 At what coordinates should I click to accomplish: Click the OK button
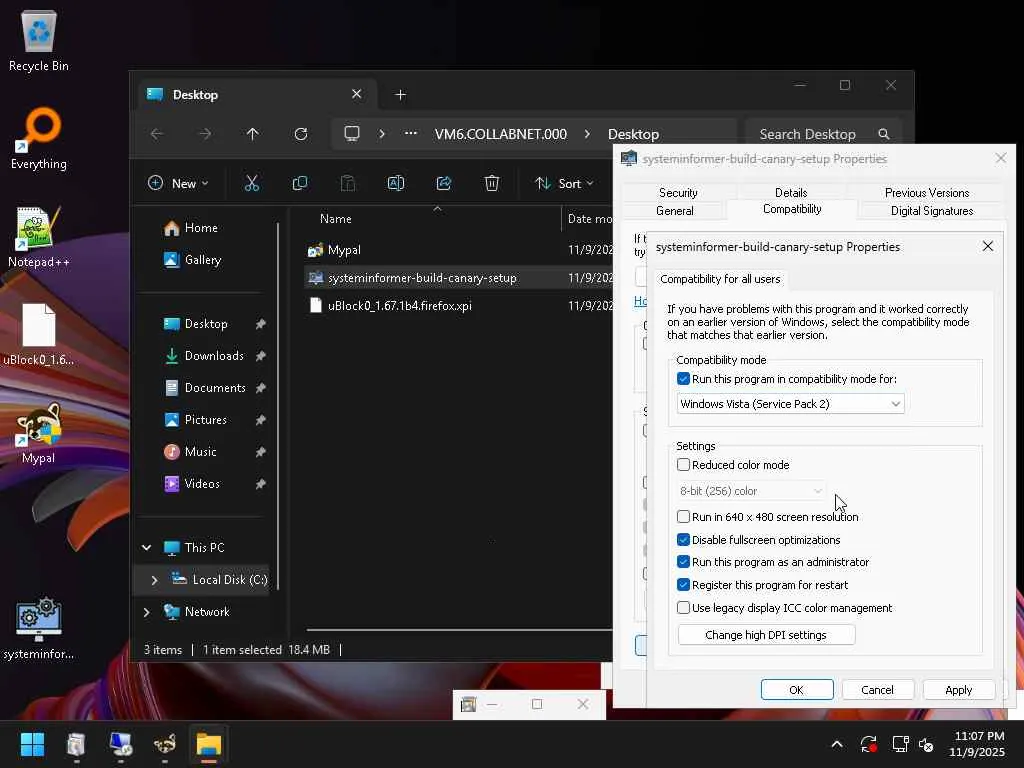point(797,690)
